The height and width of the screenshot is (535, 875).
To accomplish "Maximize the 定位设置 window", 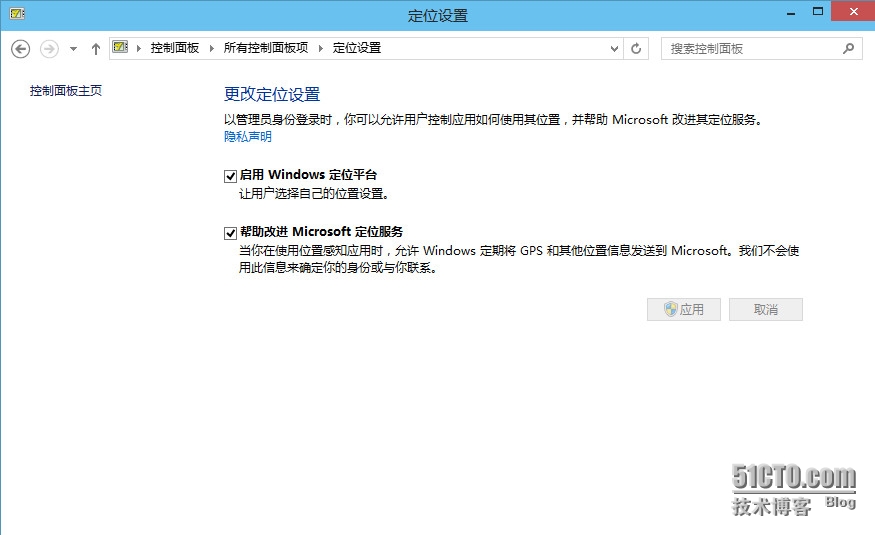I will pyautogui.click(x=818, y=12).
